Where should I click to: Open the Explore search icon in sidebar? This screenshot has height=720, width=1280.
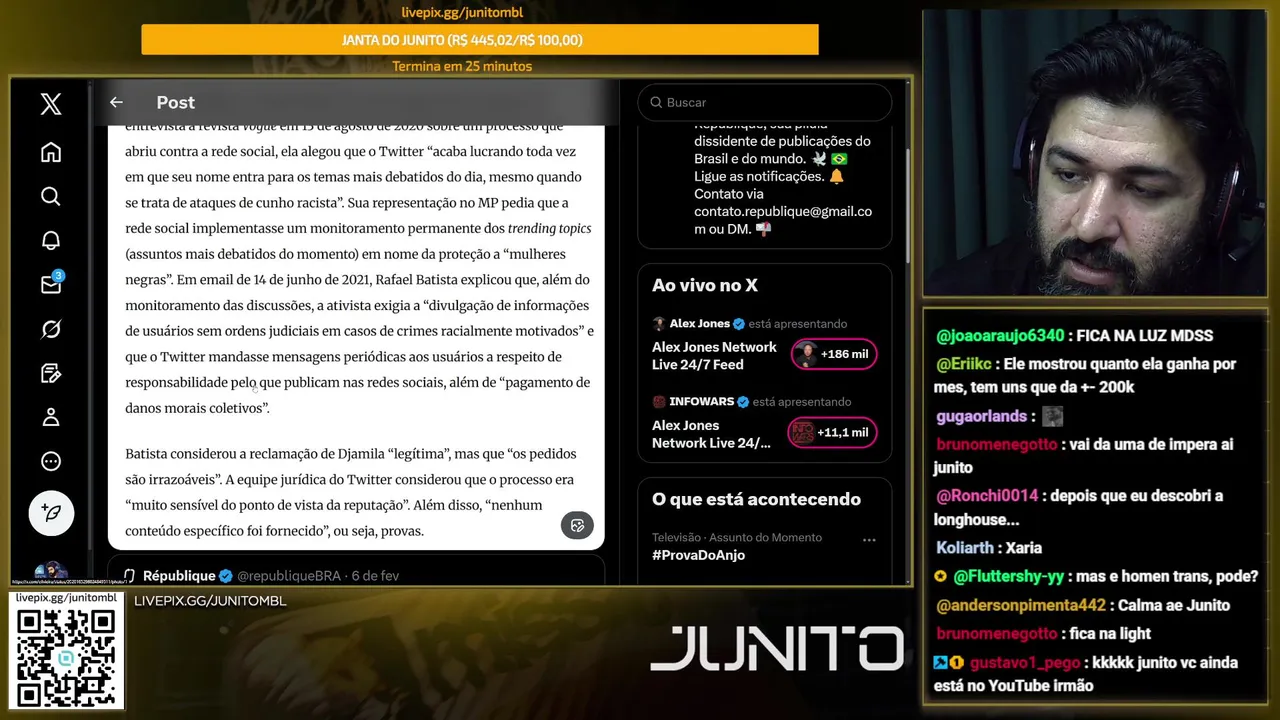pos(51,196)
